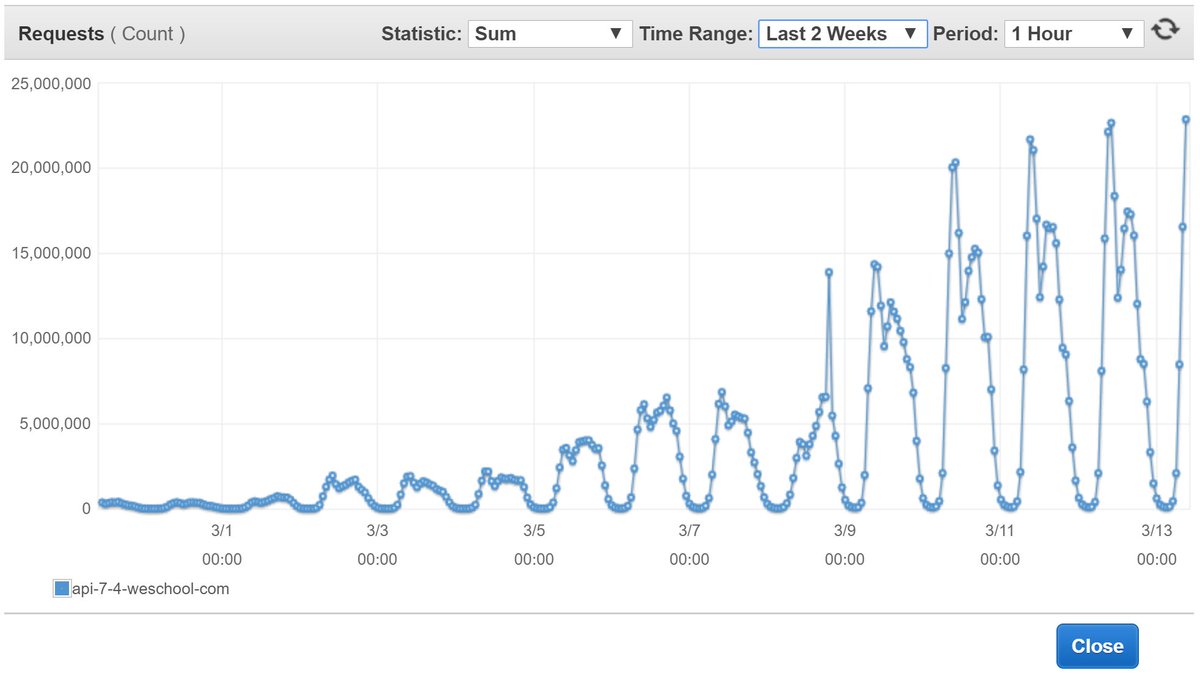The height and width of the screenshot is (673, 1200).
Task: Click the Requests title text
Action: [61, 33]
